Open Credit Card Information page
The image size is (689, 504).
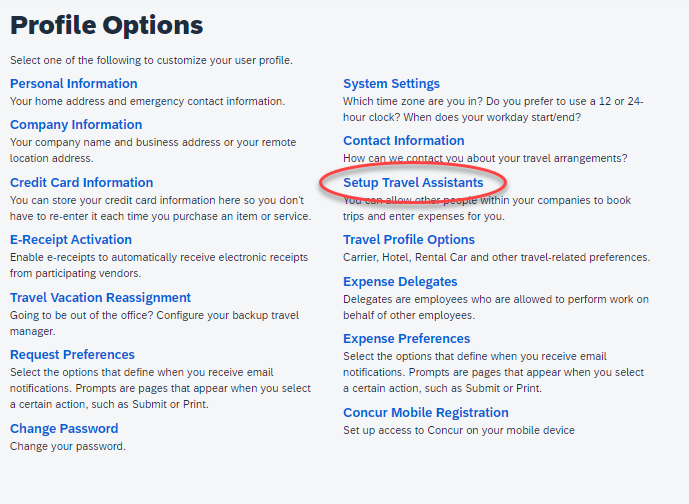[81, 183]
